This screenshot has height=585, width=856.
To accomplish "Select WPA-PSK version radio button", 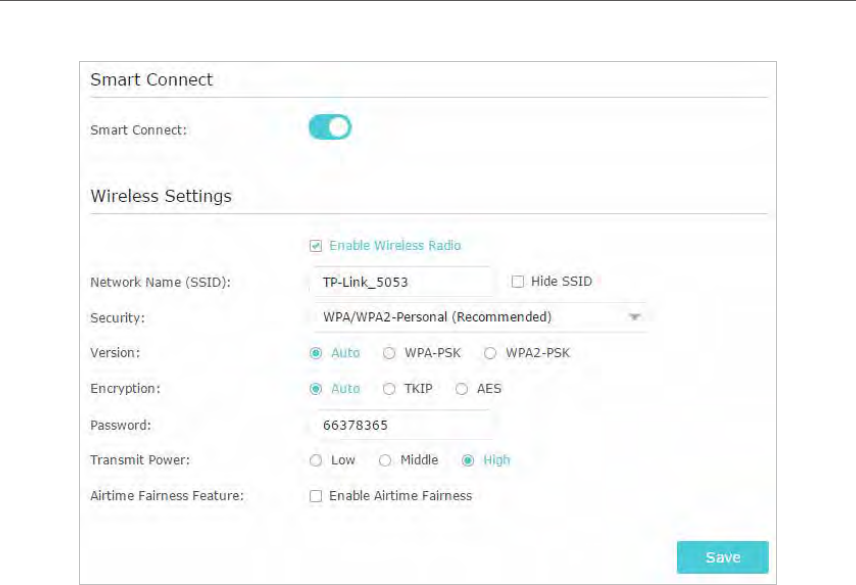I will tap(389, 353).
